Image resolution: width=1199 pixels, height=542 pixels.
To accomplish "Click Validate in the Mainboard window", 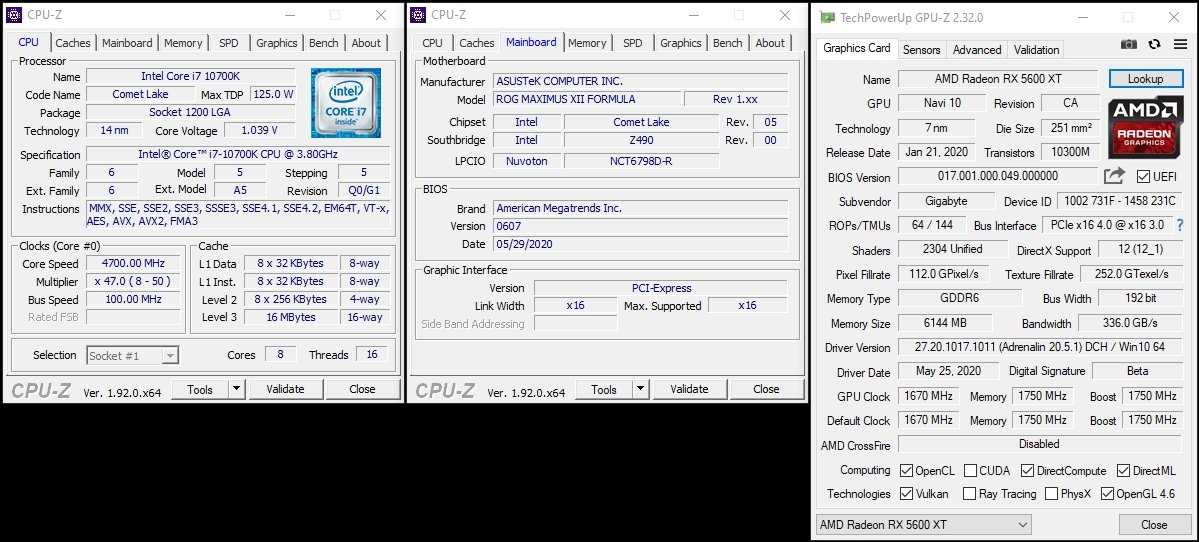I will 689,389.
